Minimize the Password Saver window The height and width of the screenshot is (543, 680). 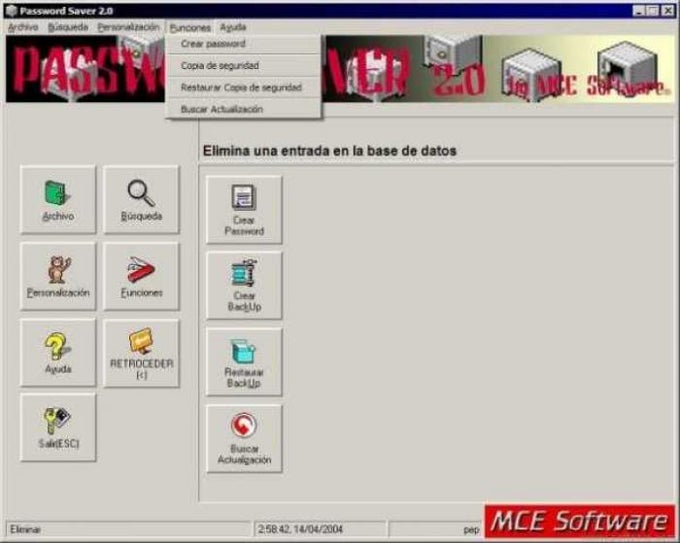coord(638,10)
